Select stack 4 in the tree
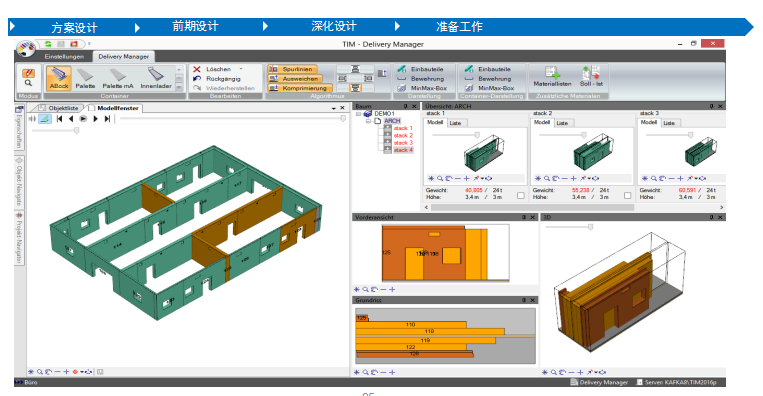763x396 pixels. [x=403, y=150]
